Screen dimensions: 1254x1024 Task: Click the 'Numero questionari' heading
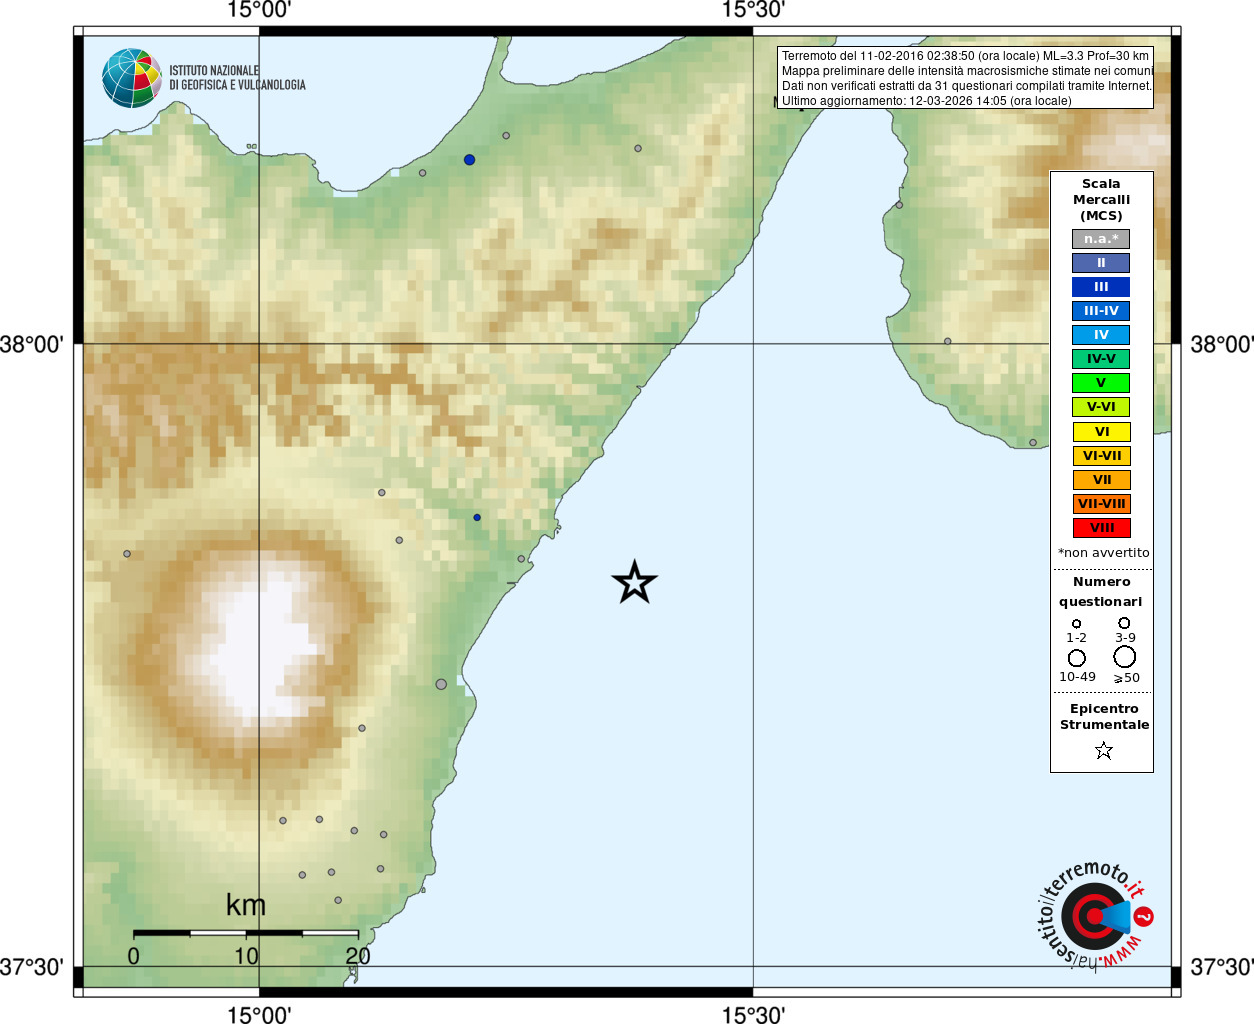(1101, 591)
